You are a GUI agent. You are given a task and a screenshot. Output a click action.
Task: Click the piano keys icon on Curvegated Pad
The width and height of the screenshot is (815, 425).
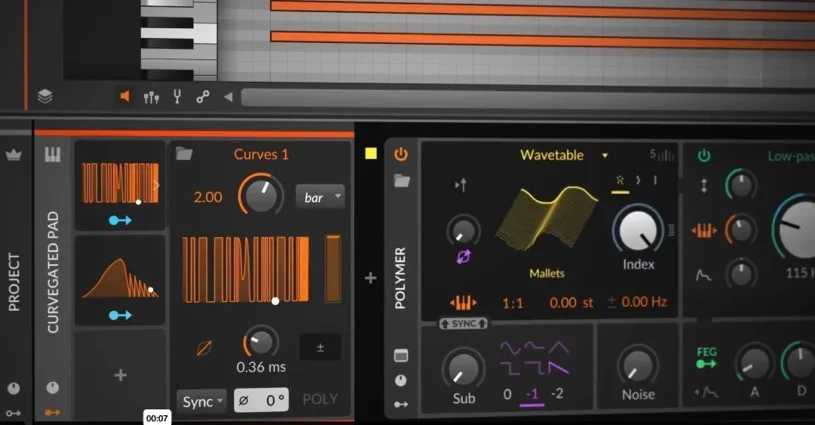pos(52,154)
